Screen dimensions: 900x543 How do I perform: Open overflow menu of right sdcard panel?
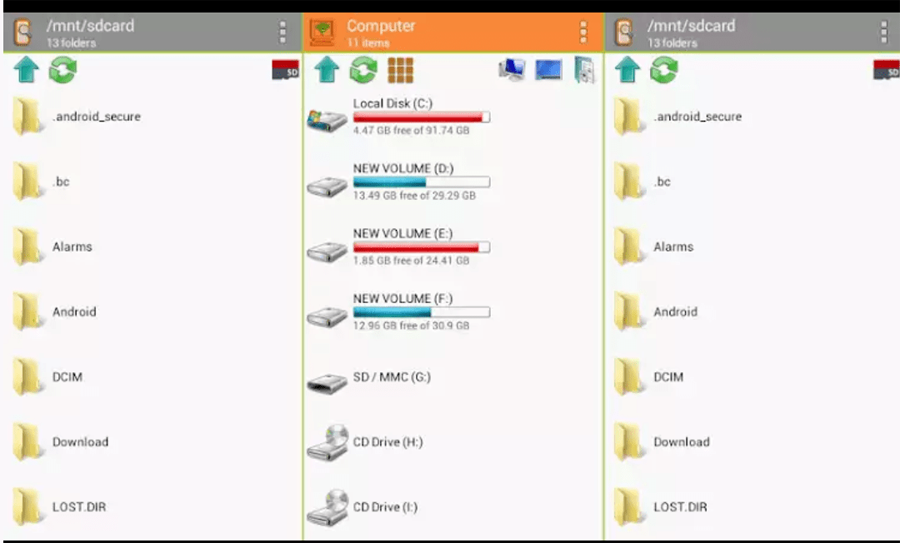(884, 32)
